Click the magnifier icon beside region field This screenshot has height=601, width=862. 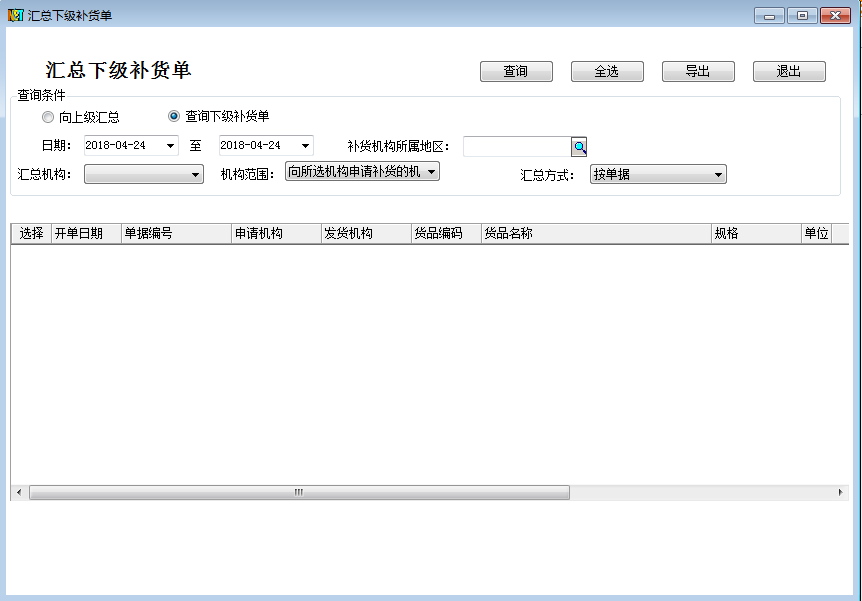pyautogui.click(x=579, y=147)
